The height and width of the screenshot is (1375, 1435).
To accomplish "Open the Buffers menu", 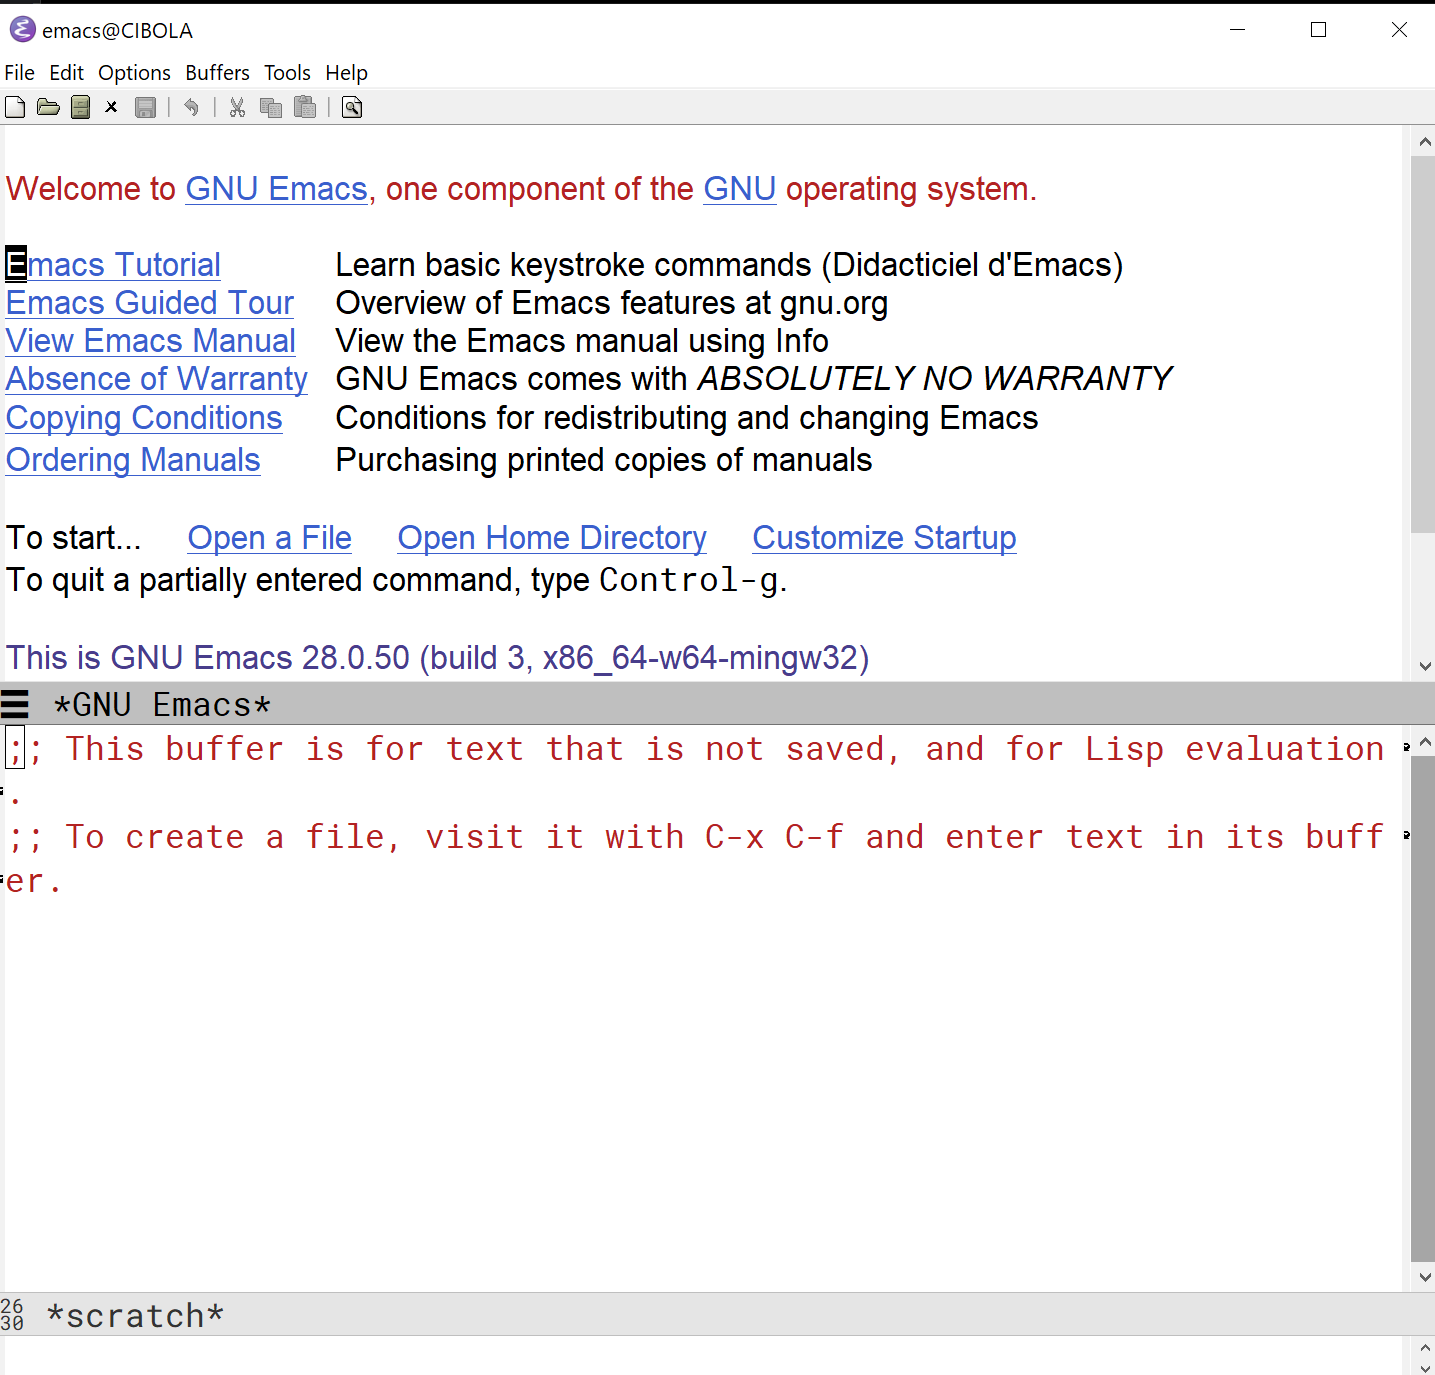I will click(217, 73).
